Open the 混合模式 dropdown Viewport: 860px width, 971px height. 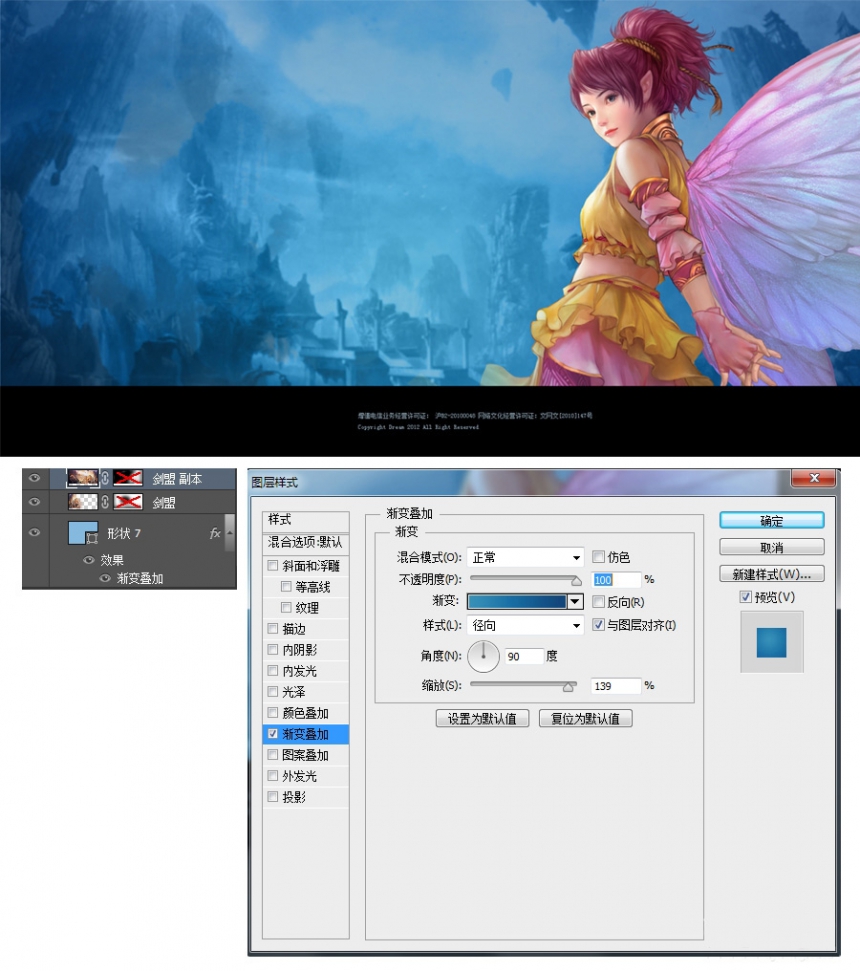(525, 557)
